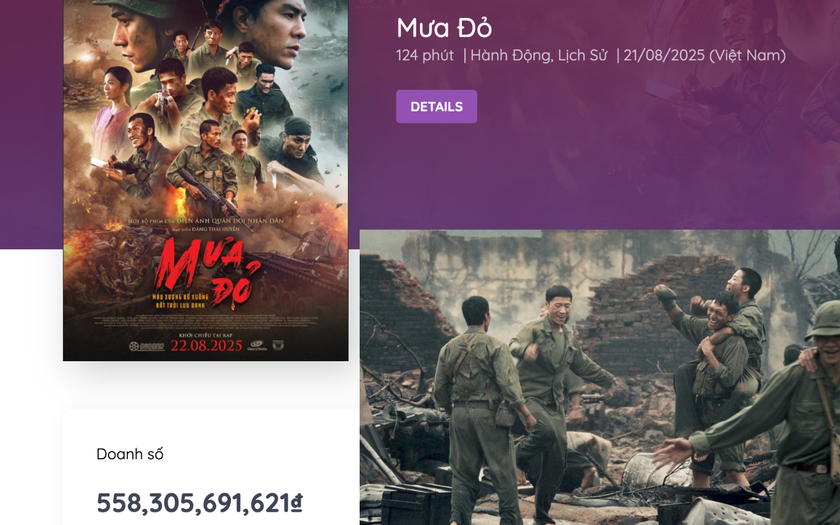840x525 pixels.
Task: Click the yellow tagline text on poster
Action: point(181,301)
